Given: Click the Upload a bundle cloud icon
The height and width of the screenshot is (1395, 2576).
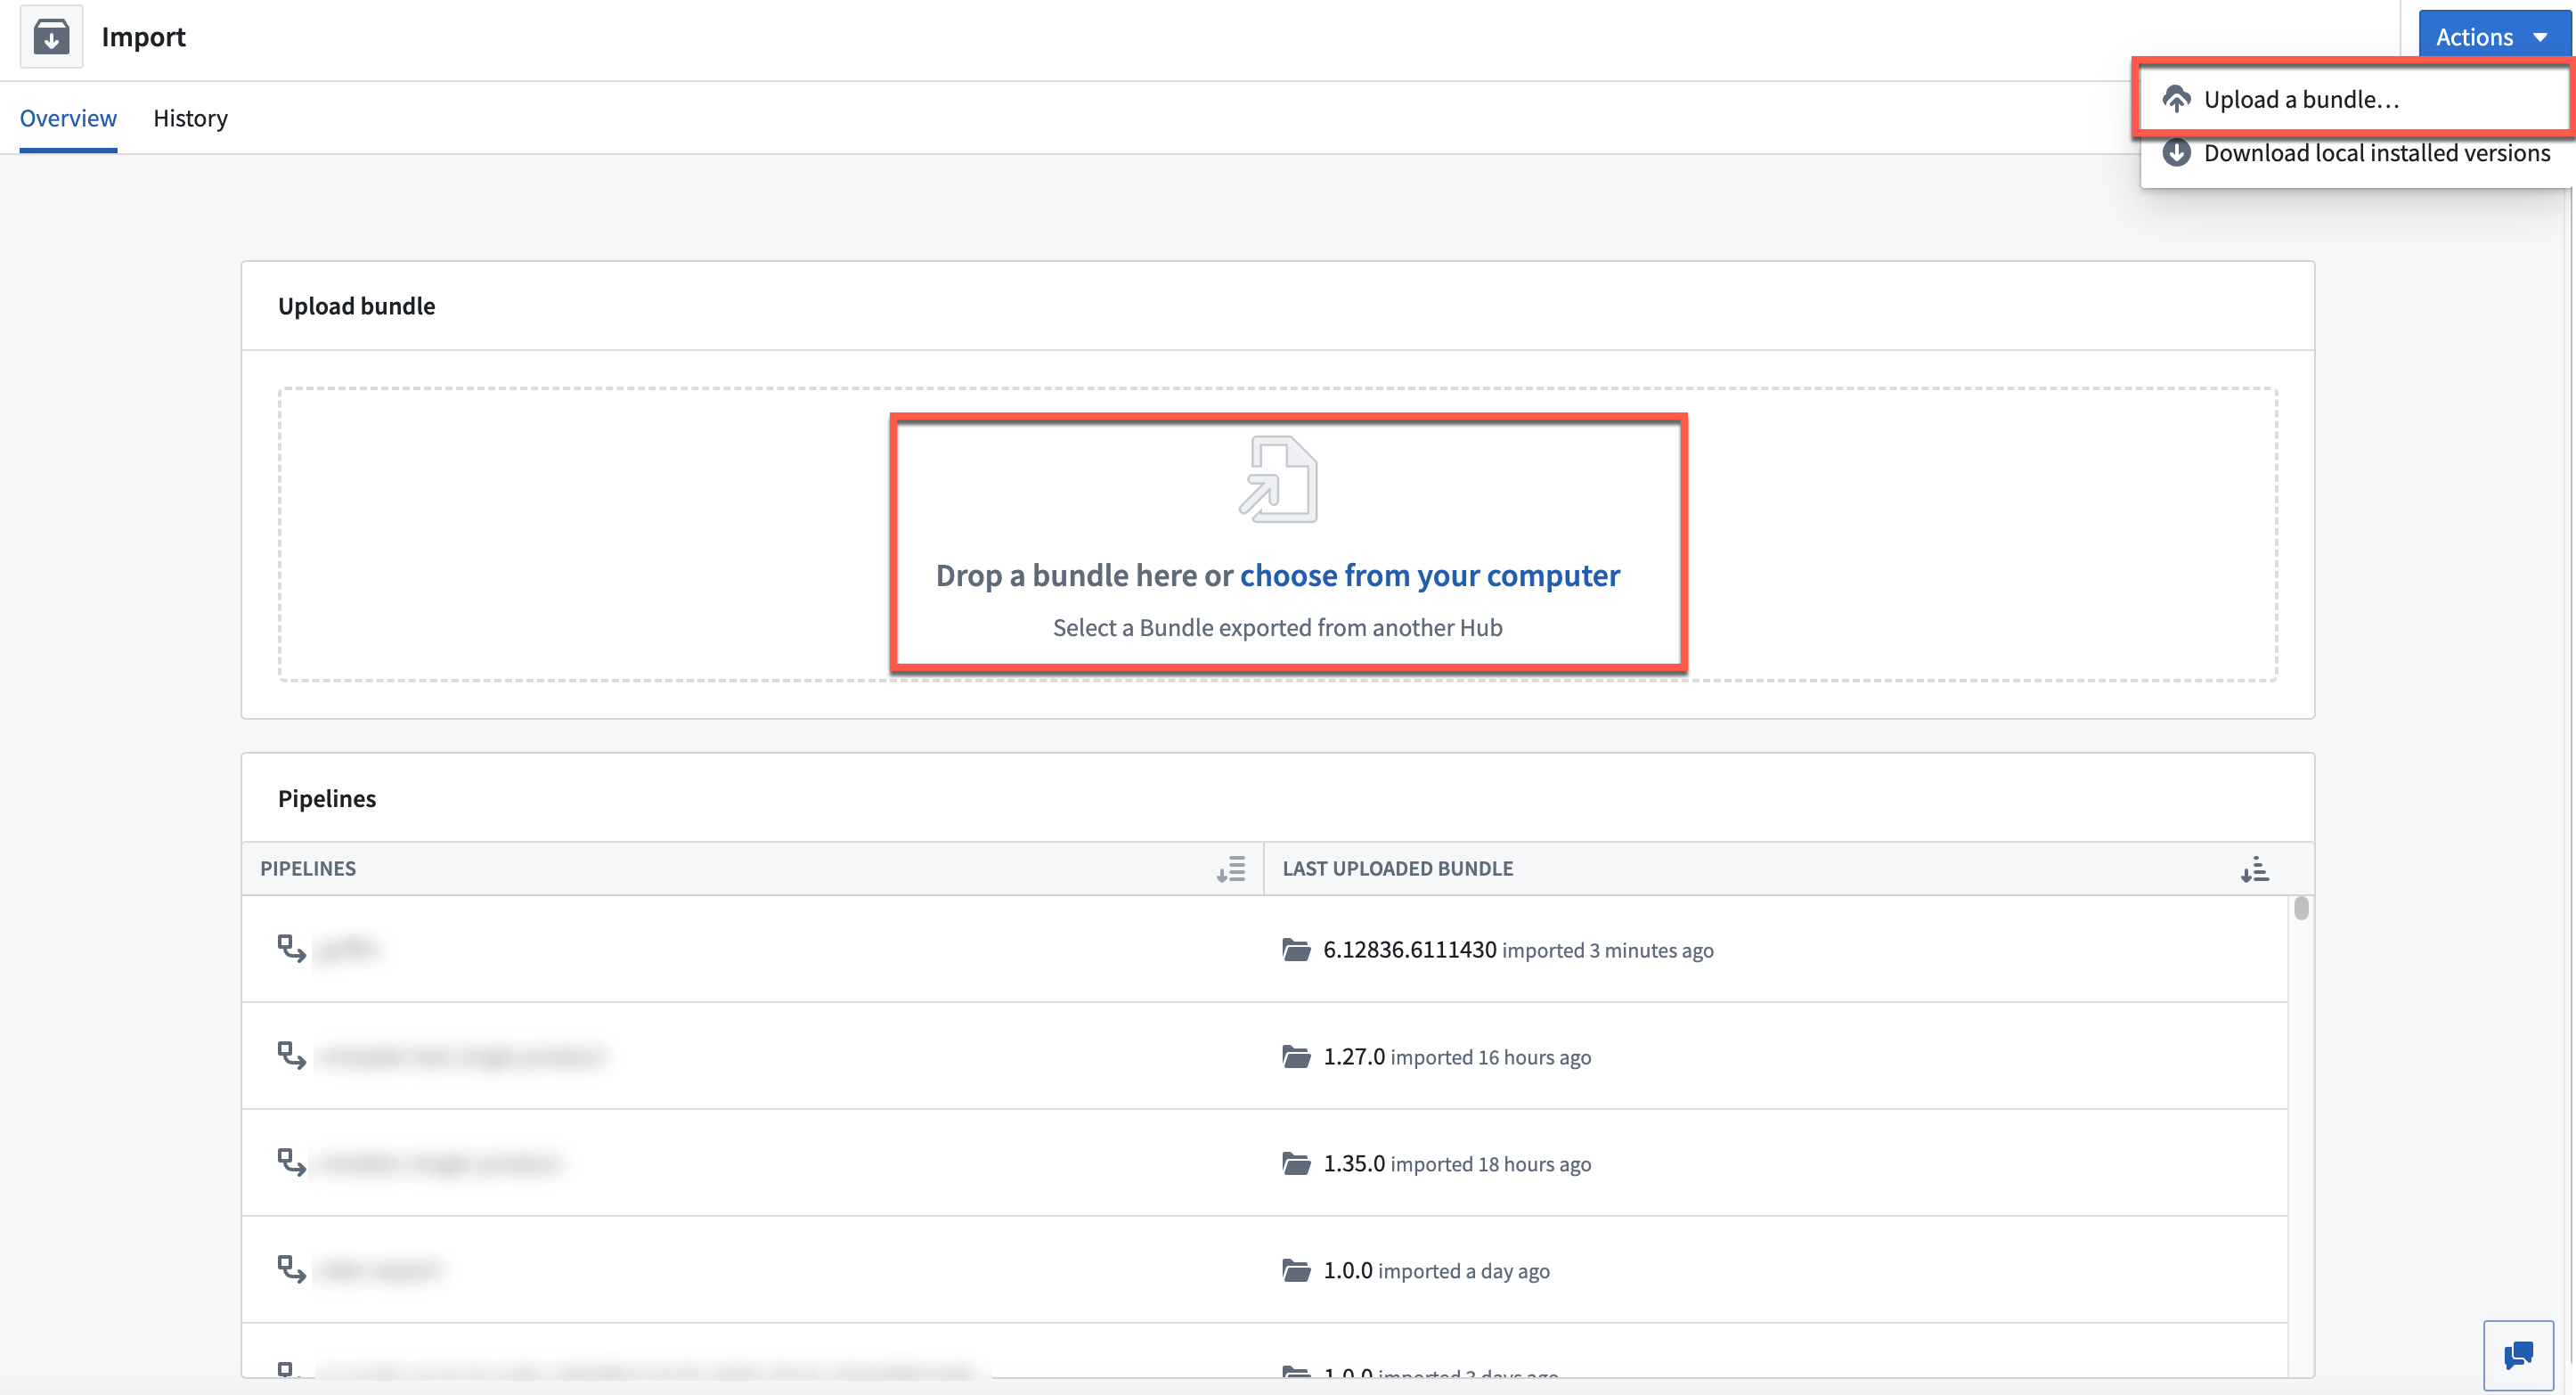Looking at the screenshot, I should coord(2177,99).
